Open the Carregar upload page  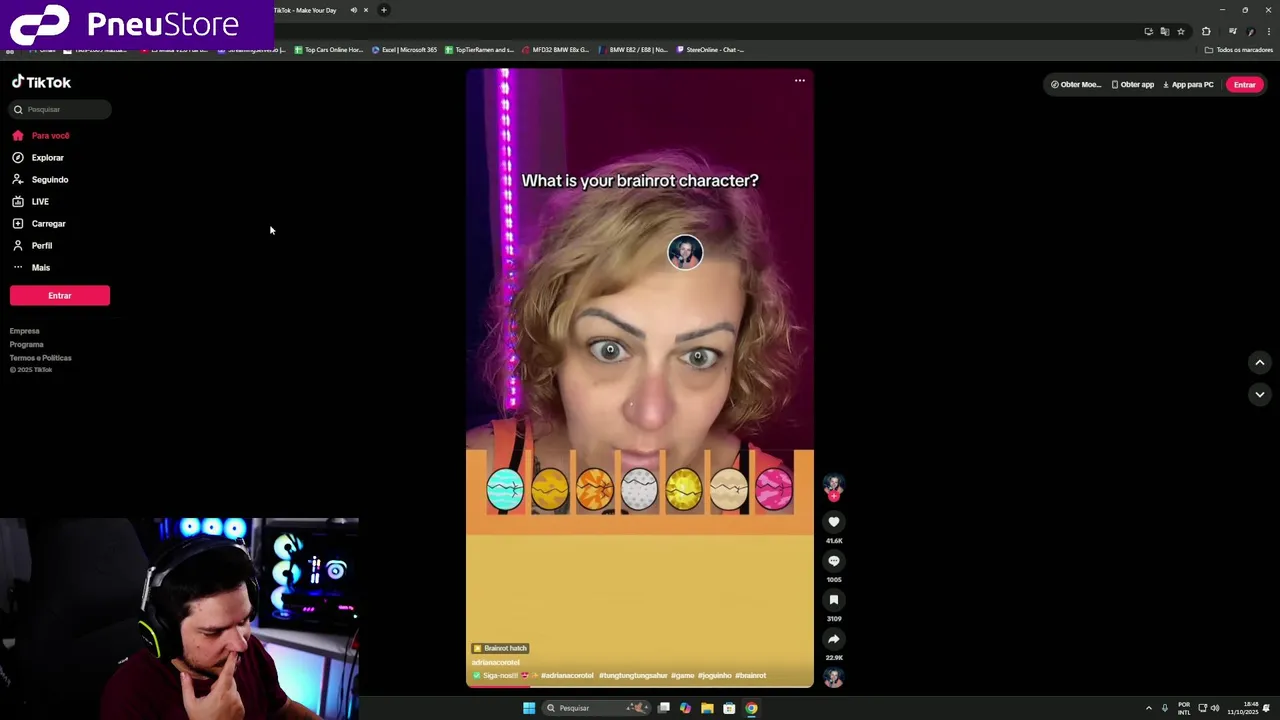[39, 223]
